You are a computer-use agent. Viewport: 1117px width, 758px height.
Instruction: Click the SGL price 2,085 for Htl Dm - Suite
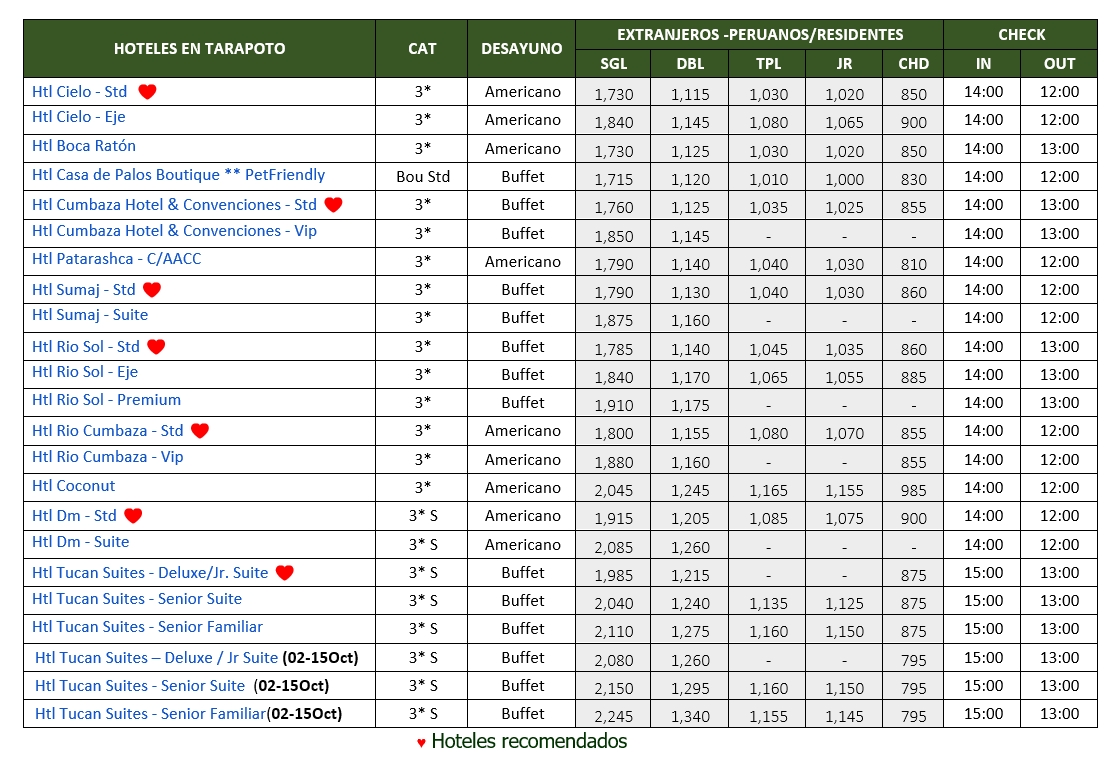[614, 547]
